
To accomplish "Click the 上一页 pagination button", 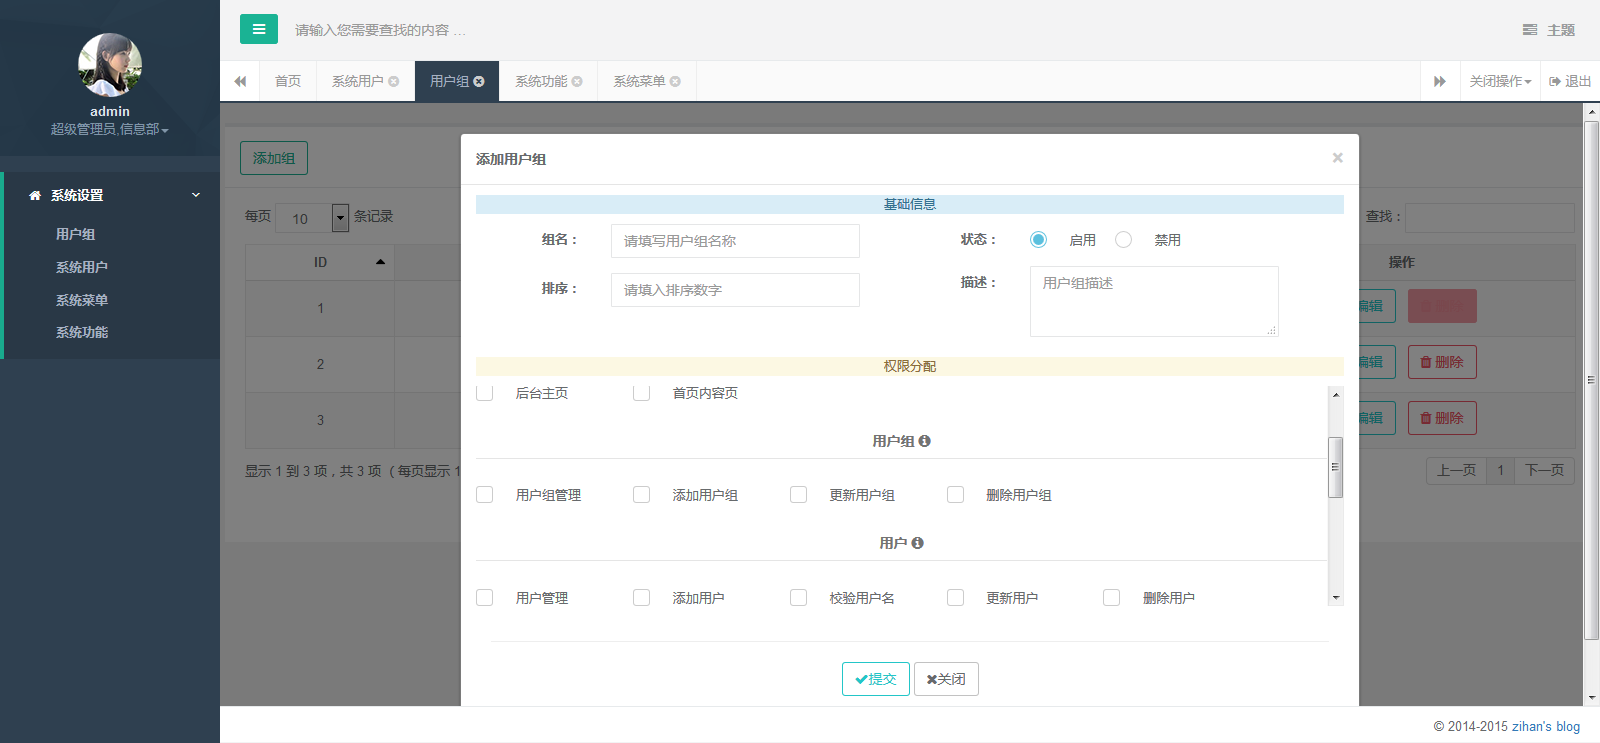I will (1456, 470).
